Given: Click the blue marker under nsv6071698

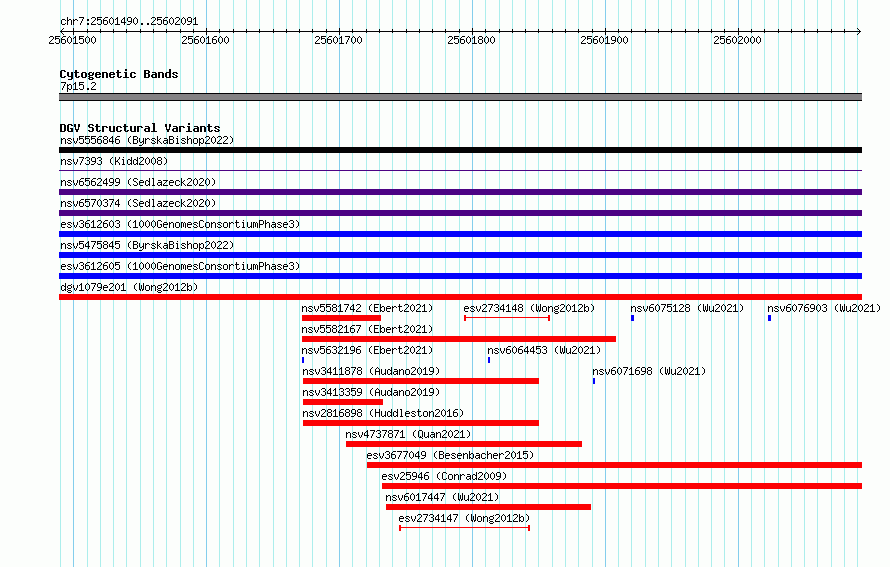Looking at the screenshot, I should coord(594,381).
